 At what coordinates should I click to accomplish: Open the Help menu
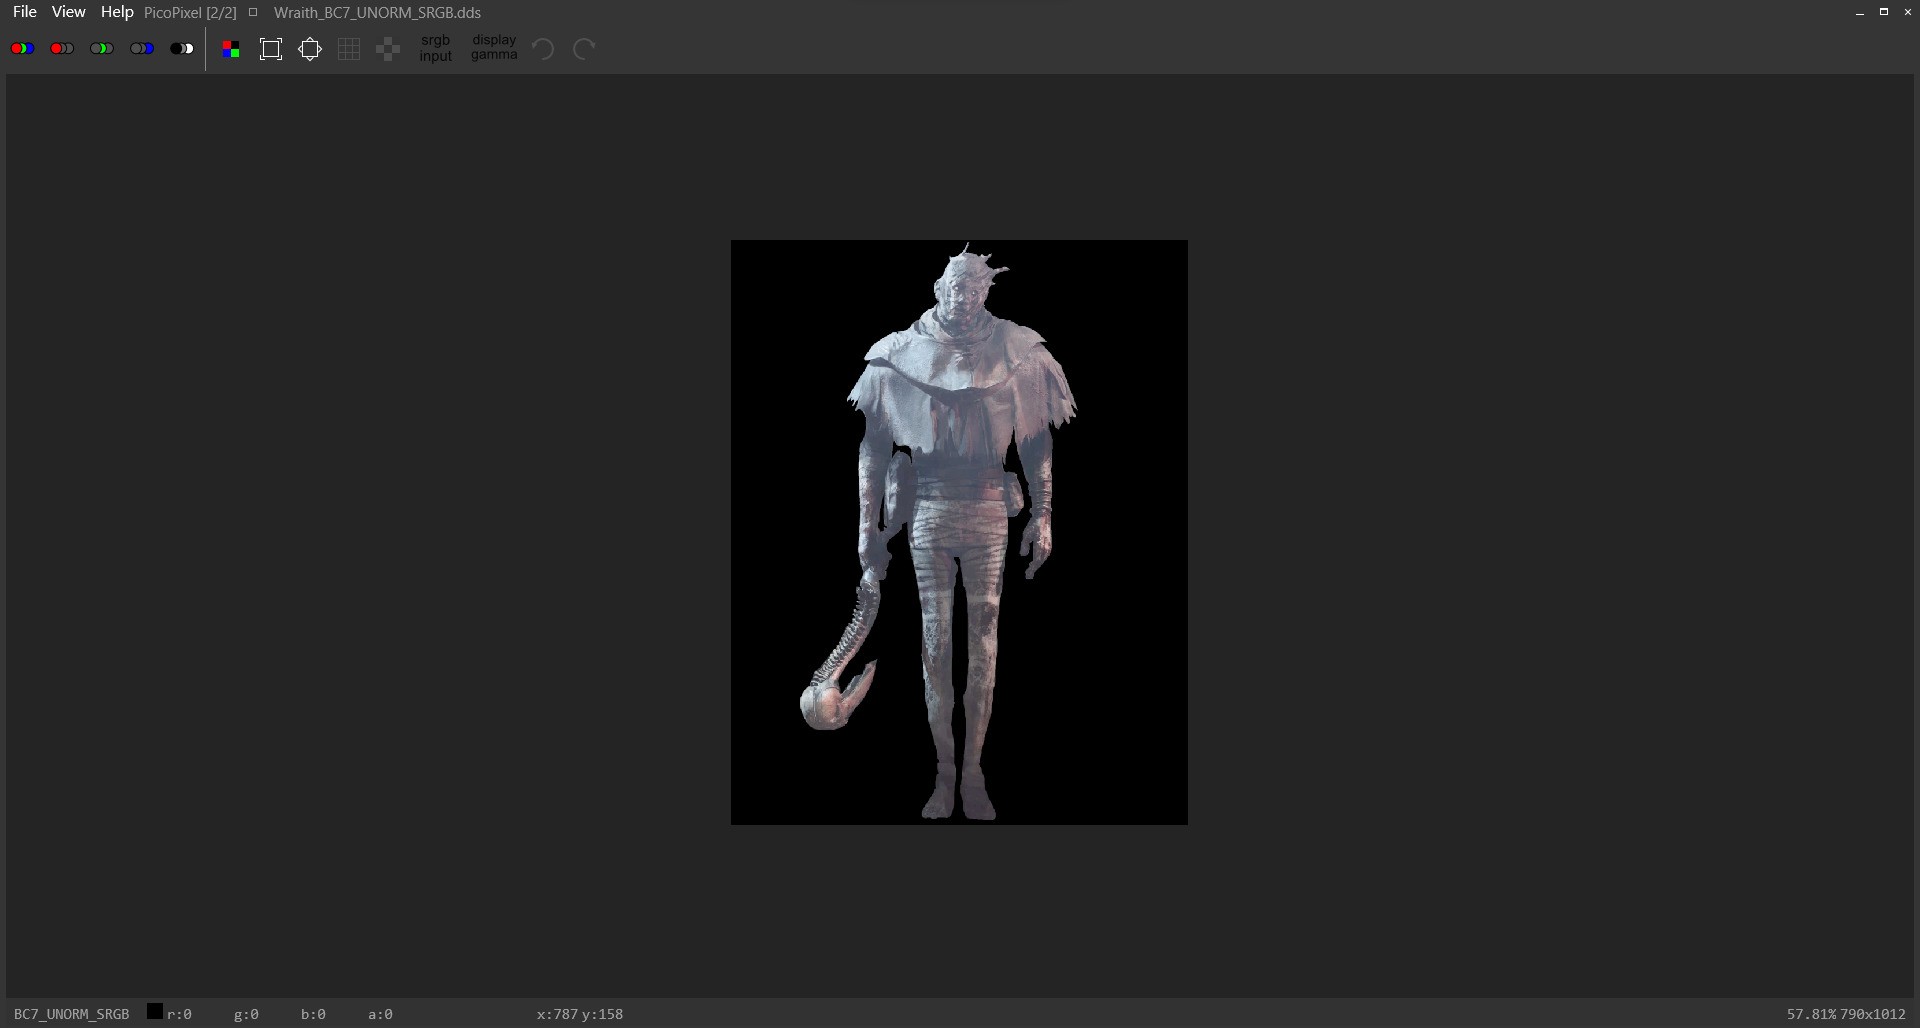pyautogui.click(x=117, y=12)
